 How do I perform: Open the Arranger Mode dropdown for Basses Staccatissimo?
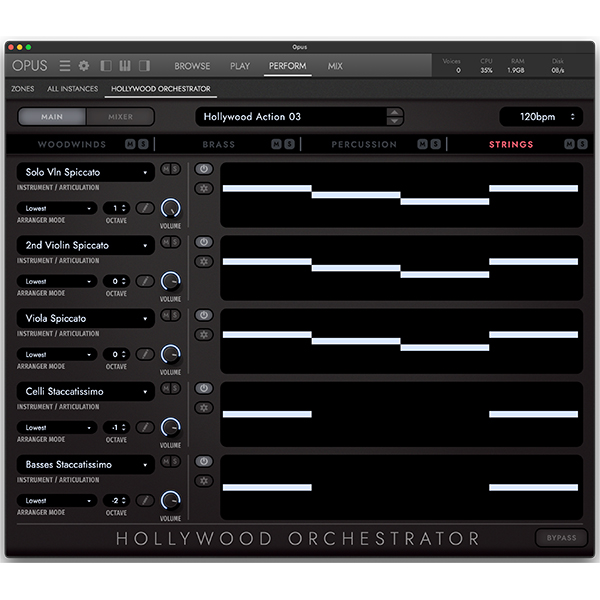(58, 500)
